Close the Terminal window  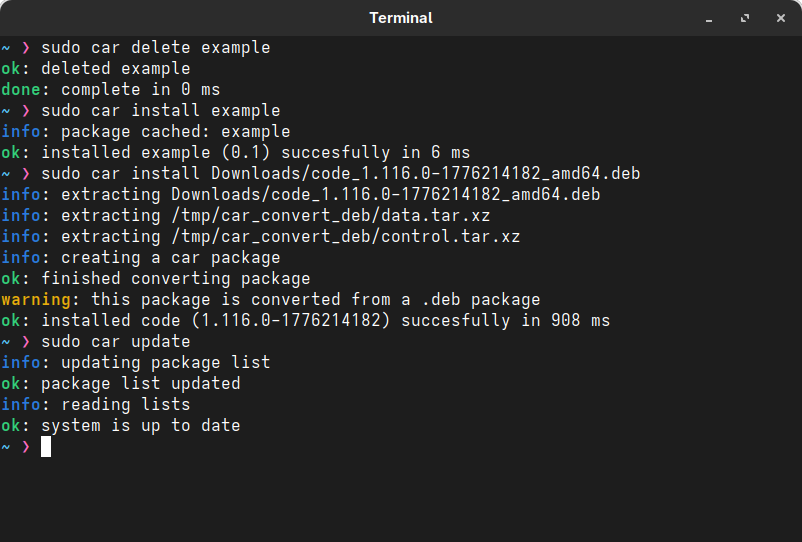pyautogui.click(x=780, y=18)
